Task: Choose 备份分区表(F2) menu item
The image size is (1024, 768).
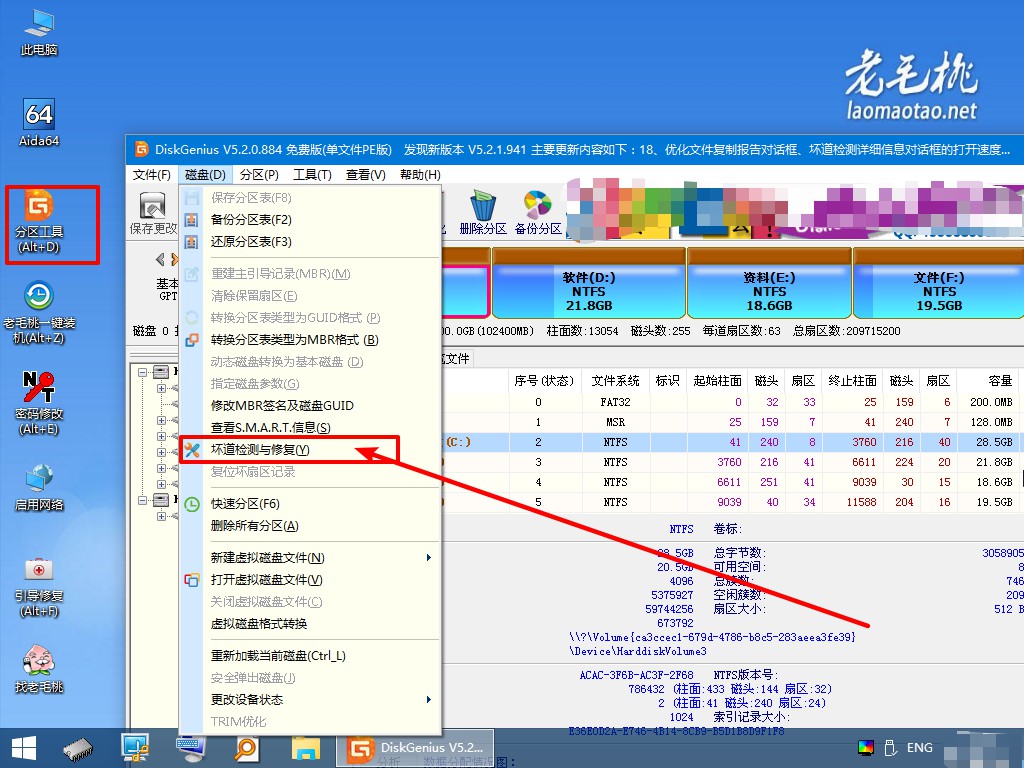Action: [311, 219]
